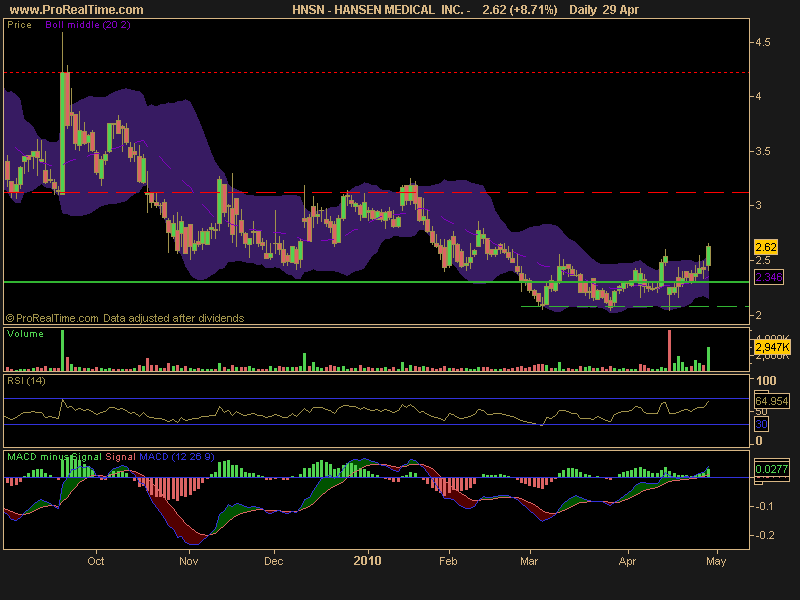Click the Oct date axis label
This screenshot has width=800, height=600.
[x=96, y=561]
